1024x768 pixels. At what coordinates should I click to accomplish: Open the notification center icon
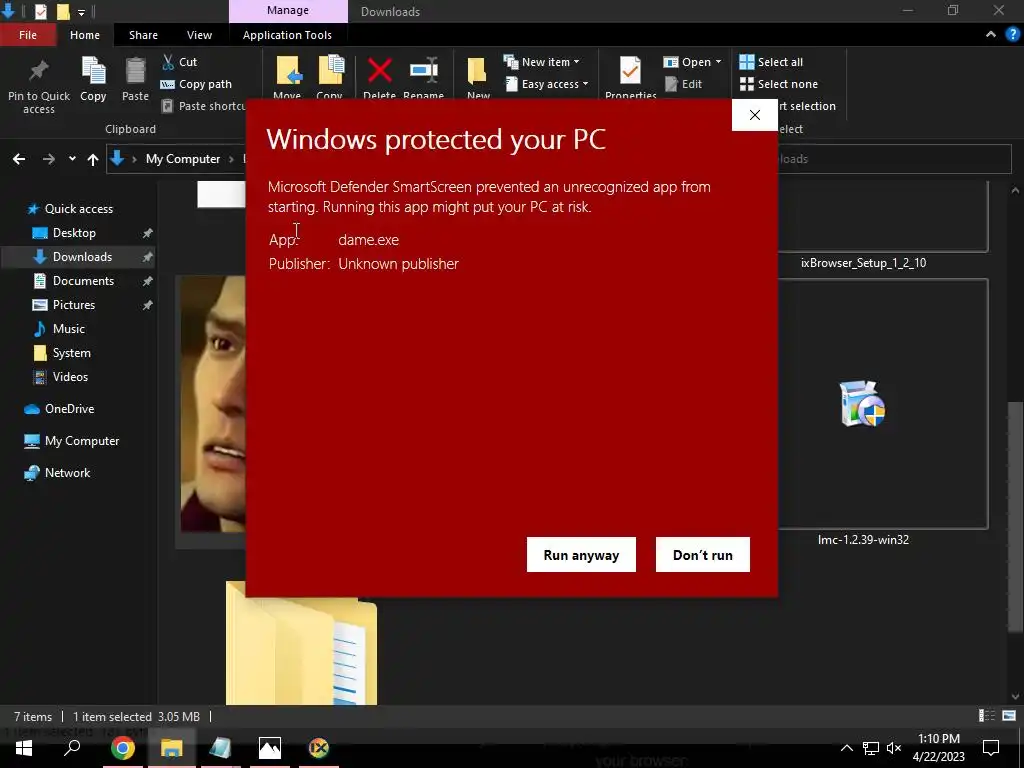click(x=991, y=748)
